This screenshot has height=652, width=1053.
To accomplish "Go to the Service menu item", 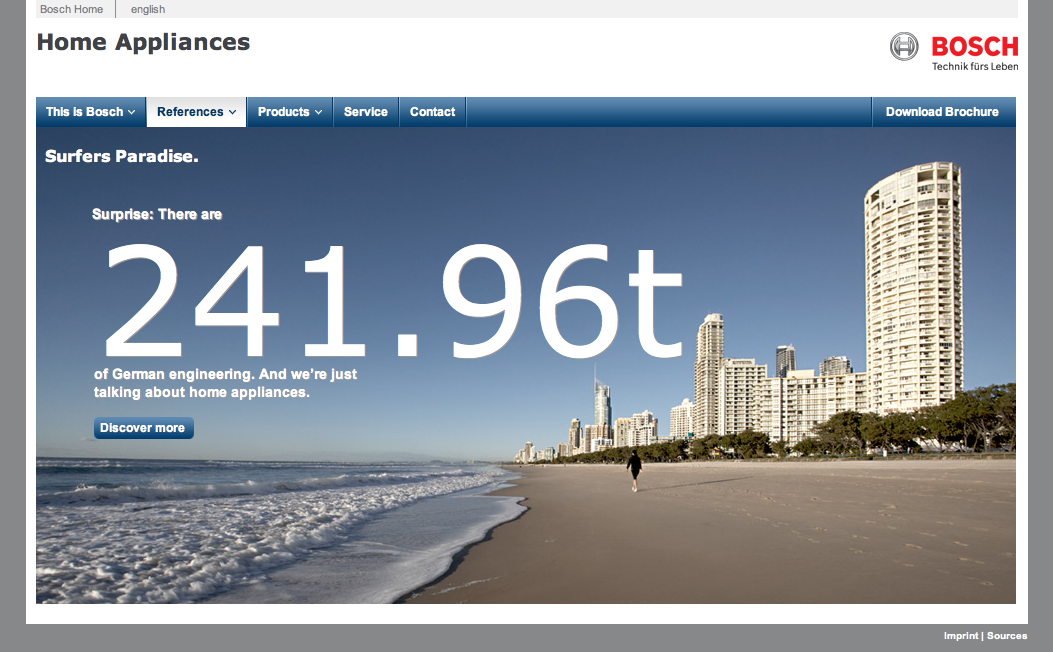I will pyautogui.click(x=365, y=112).
